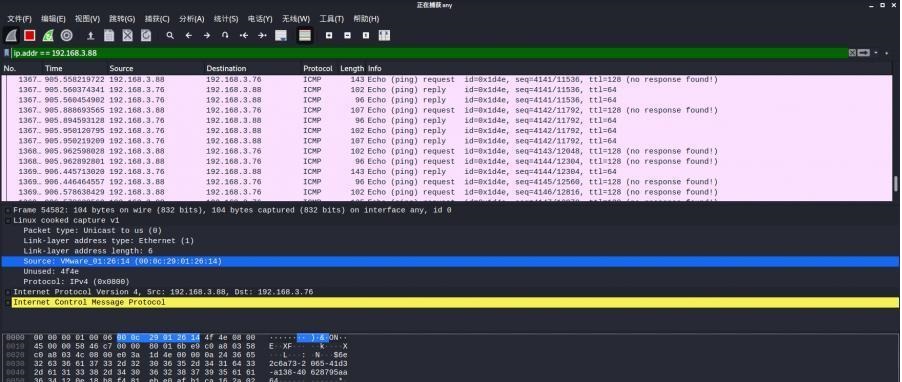Clear the display filter with X button
The image size is (902, 382).
(x=852, y=53)
